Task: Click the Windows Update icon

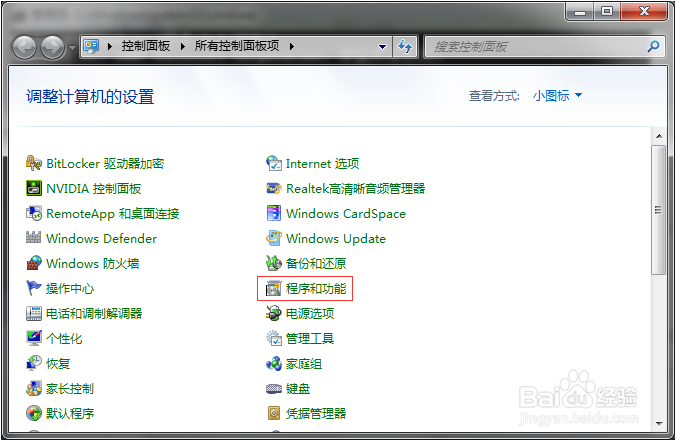Action: tap(274, 239)
